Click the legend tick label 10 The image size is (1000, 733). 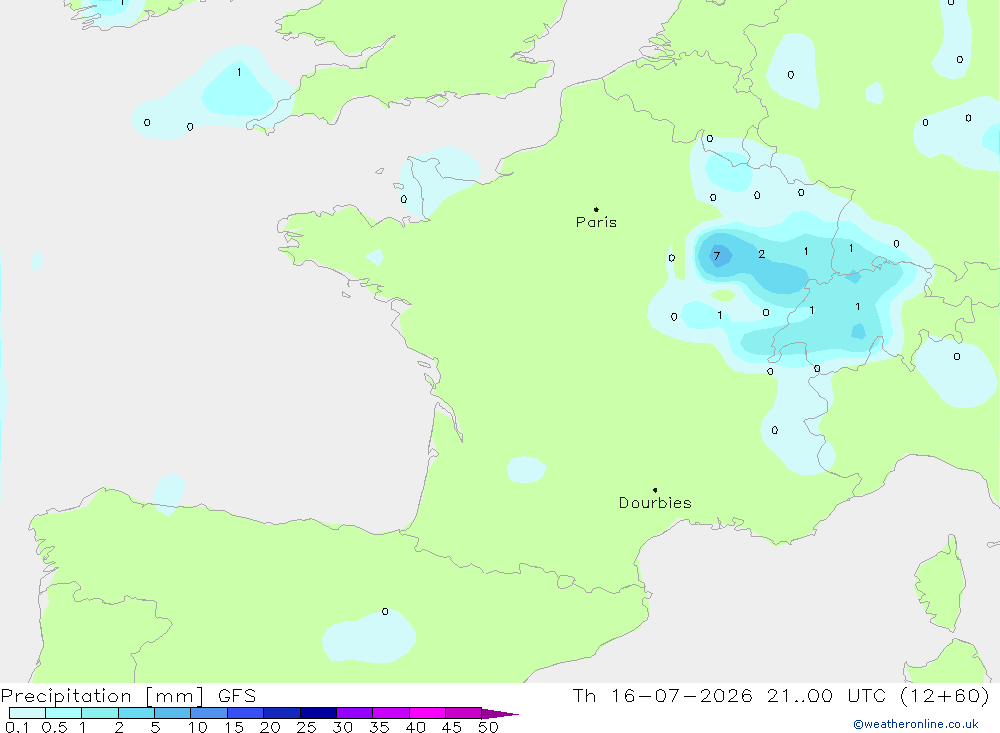(x=198, y=727)
